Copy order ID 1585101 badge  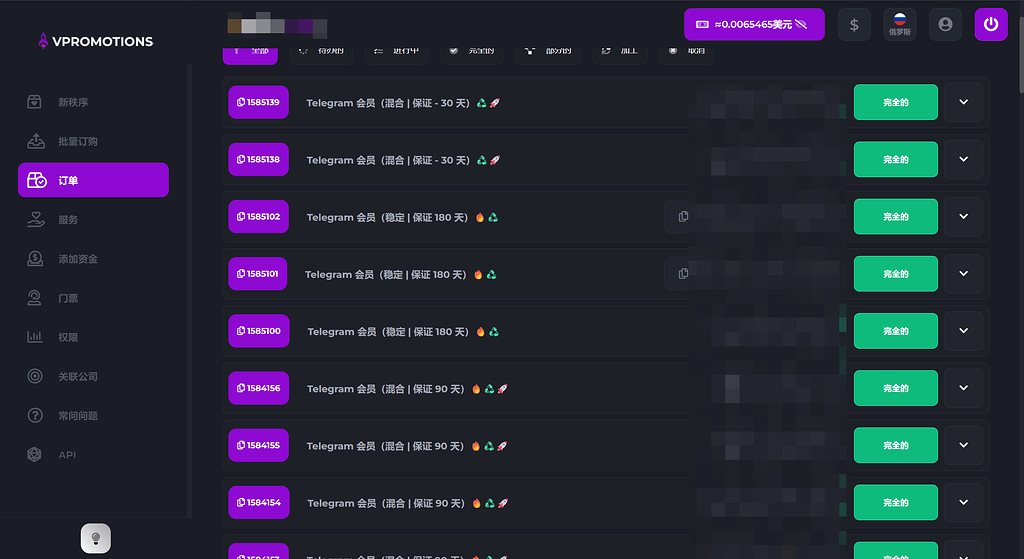point(258,274)
